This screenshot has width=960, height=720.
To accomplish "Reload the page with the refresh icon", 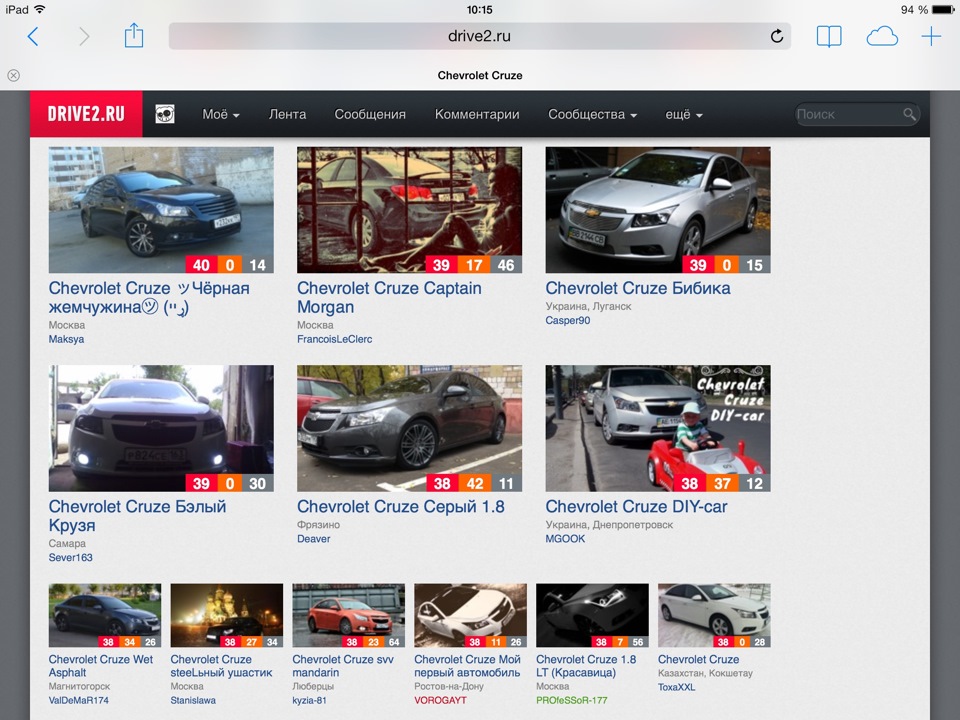I will [x=776, y=36].
